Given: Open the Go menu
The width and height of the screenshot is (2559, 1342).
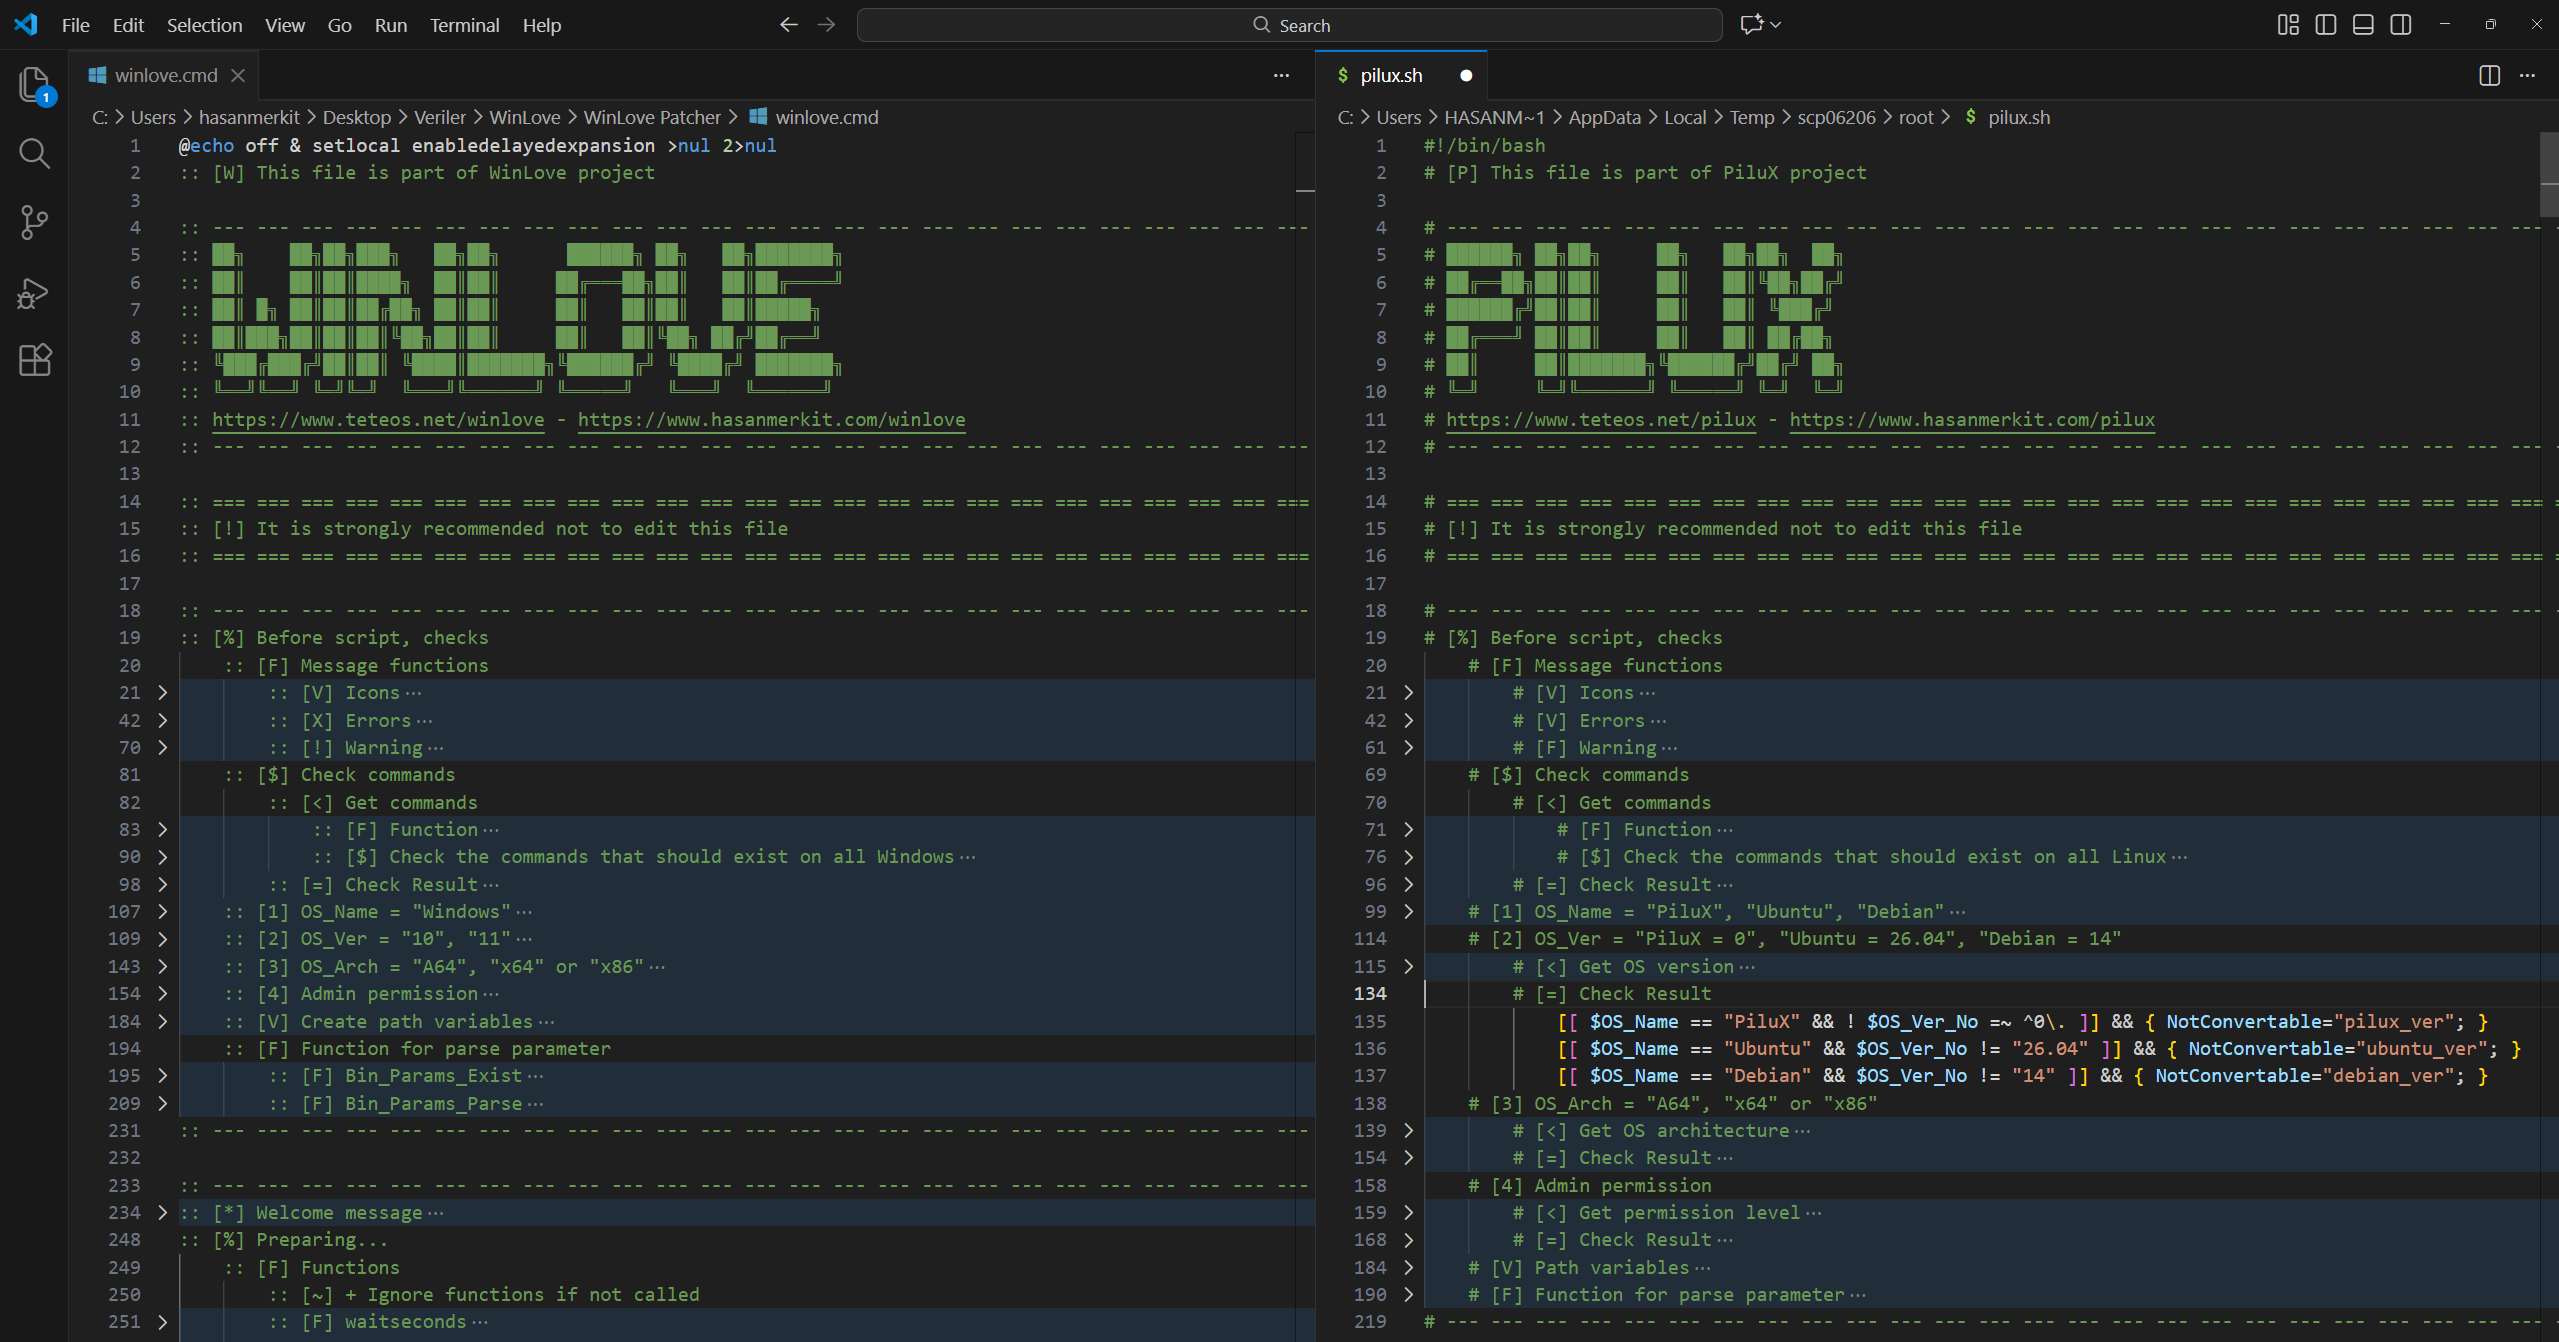Looking at the screenshot, I should click(x=340, y=25).
